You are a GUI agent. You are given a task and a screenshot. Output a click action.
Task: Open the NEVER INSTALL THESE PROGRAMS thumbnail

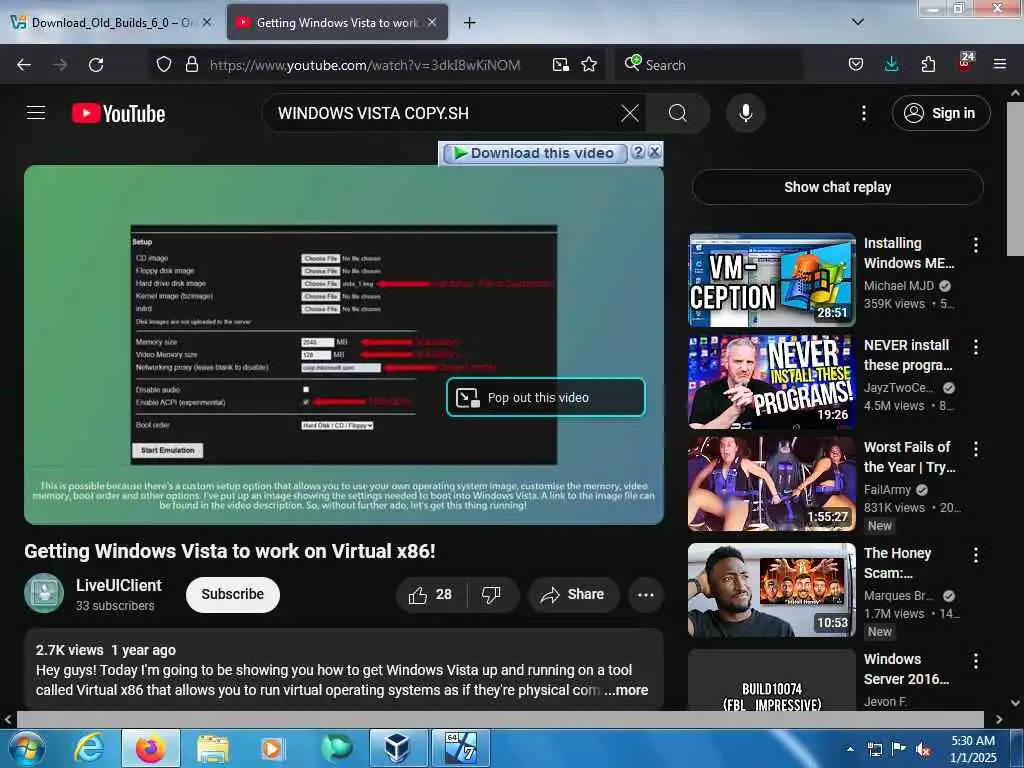[771, 382]
